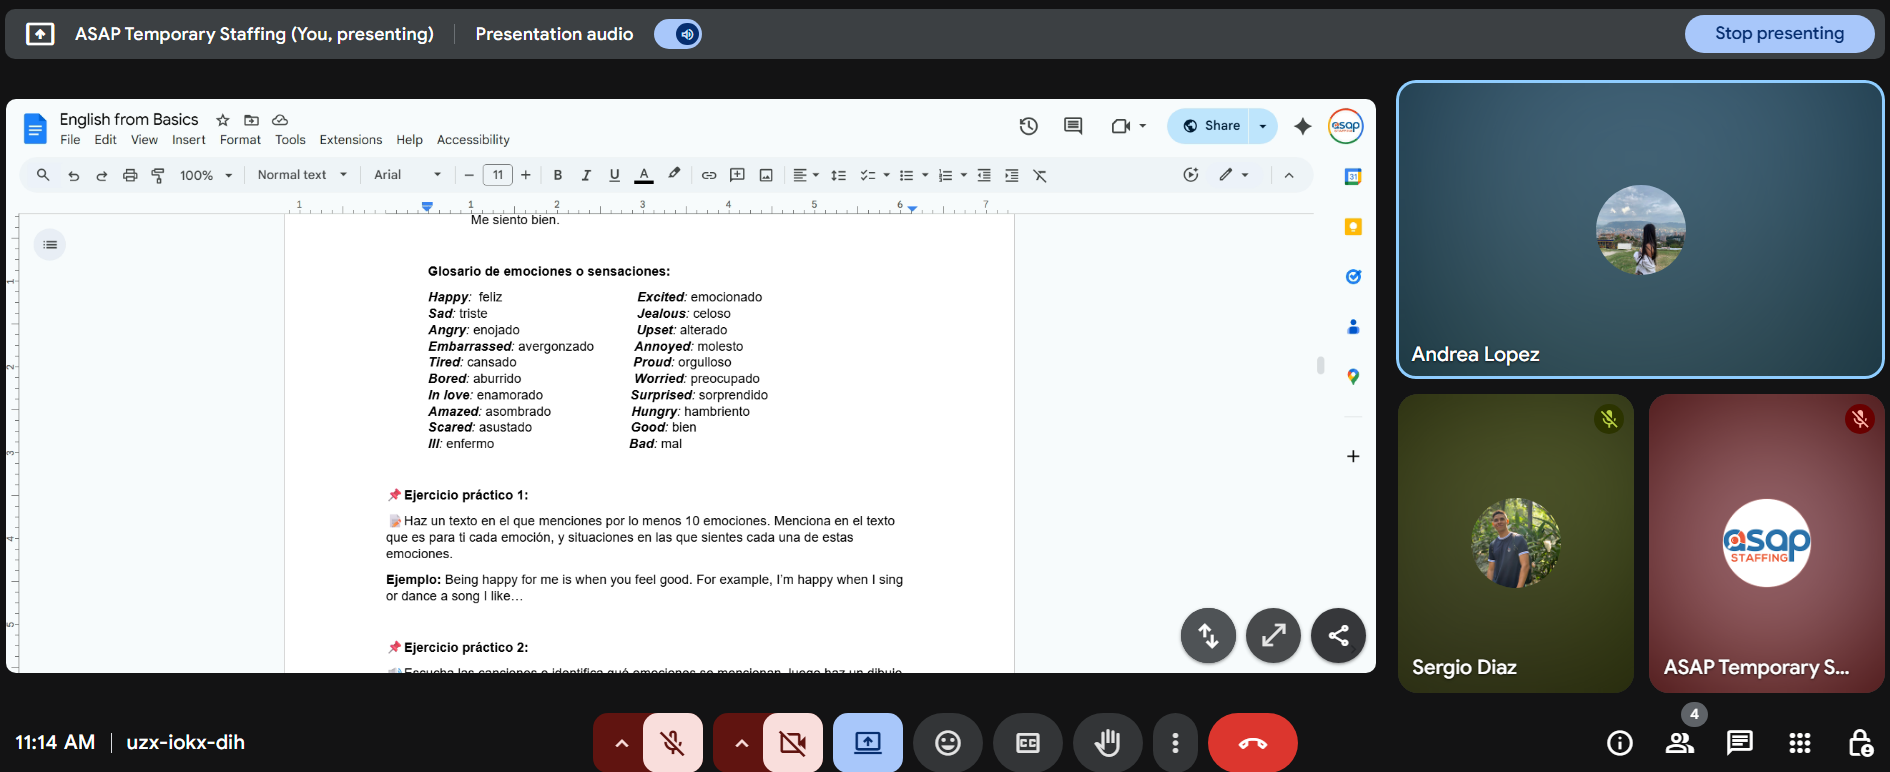
Task: Click the red leave call button
Action: 1252,743
